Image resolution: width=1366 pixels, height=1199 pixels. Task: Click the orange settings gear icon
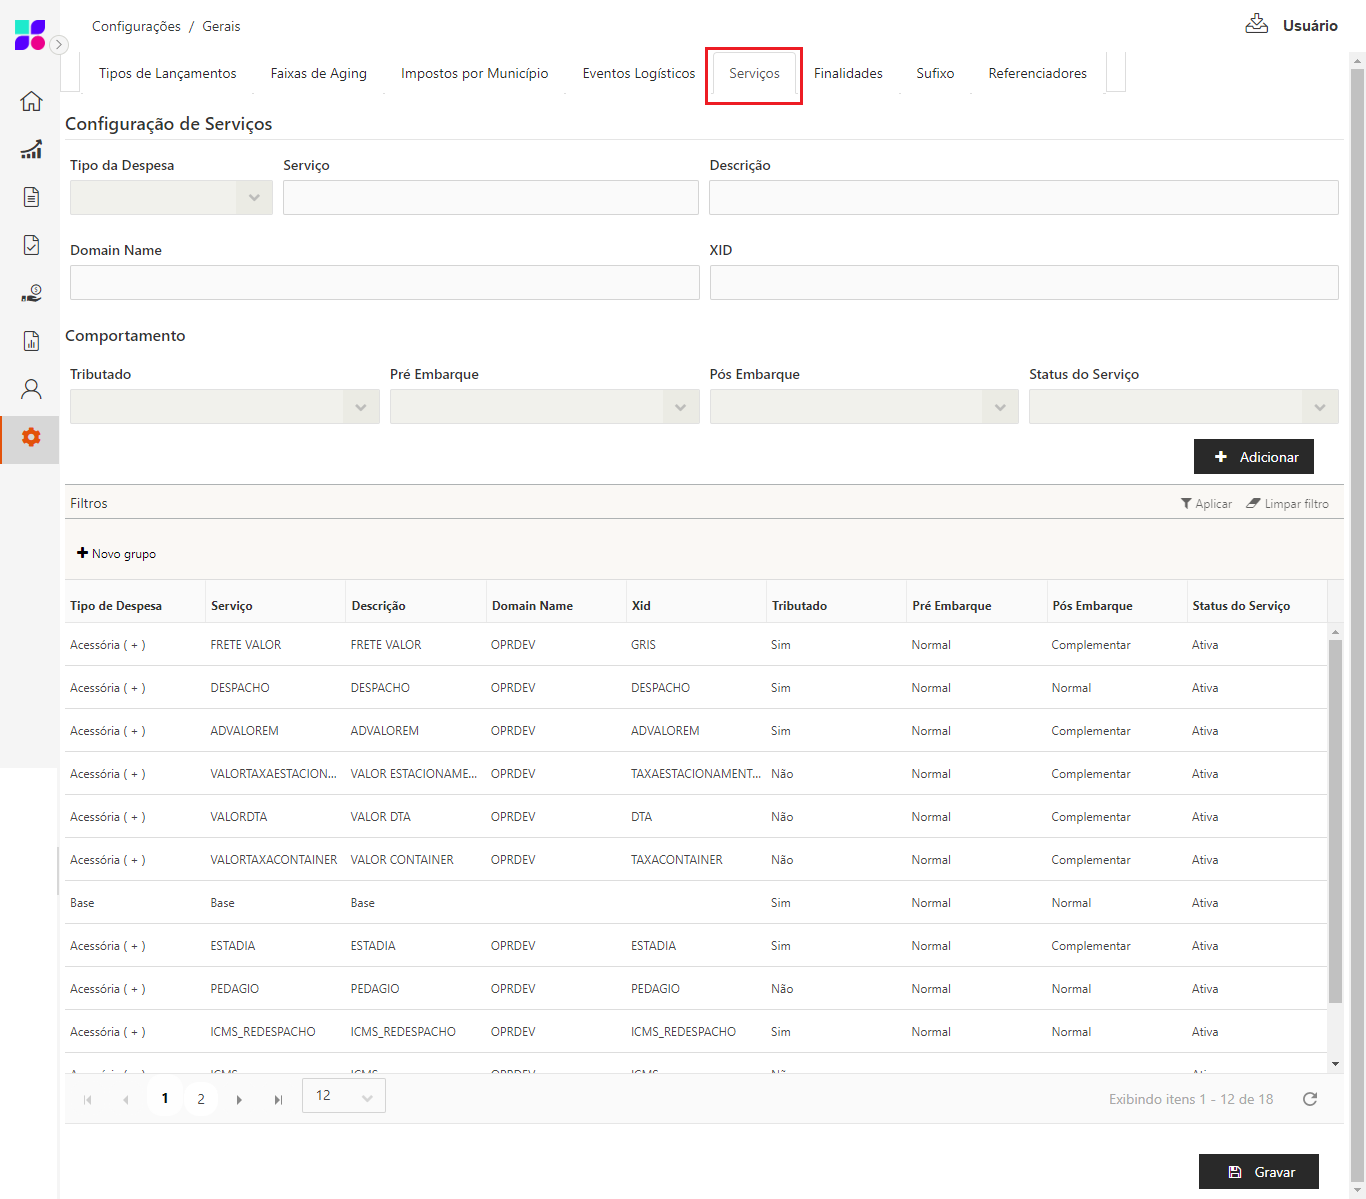(31, 437)
